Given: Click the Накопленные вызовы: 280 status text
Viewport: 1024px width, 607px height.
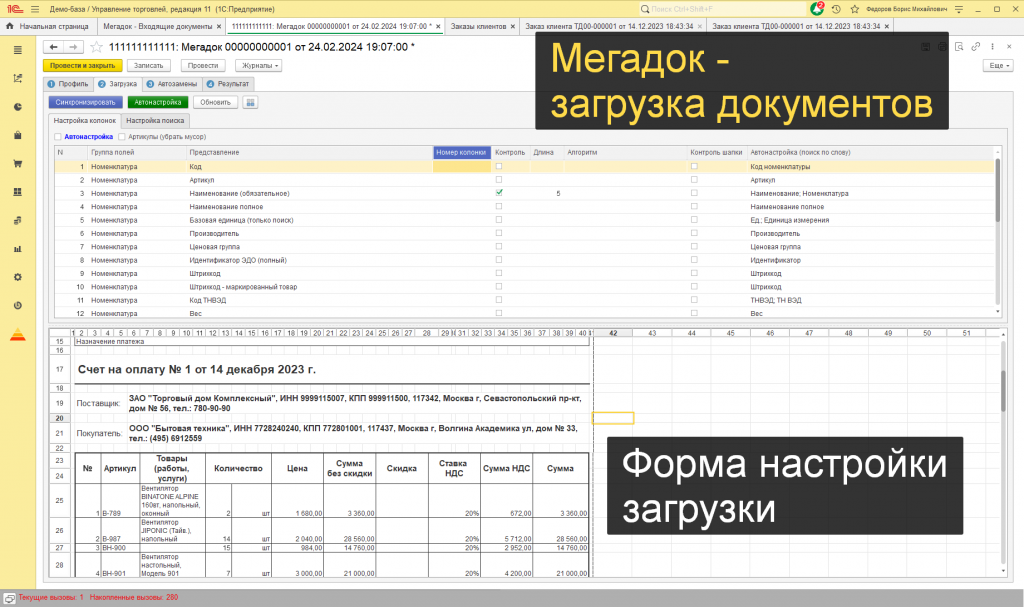Looking at the screenshot, I should point(134,597).
